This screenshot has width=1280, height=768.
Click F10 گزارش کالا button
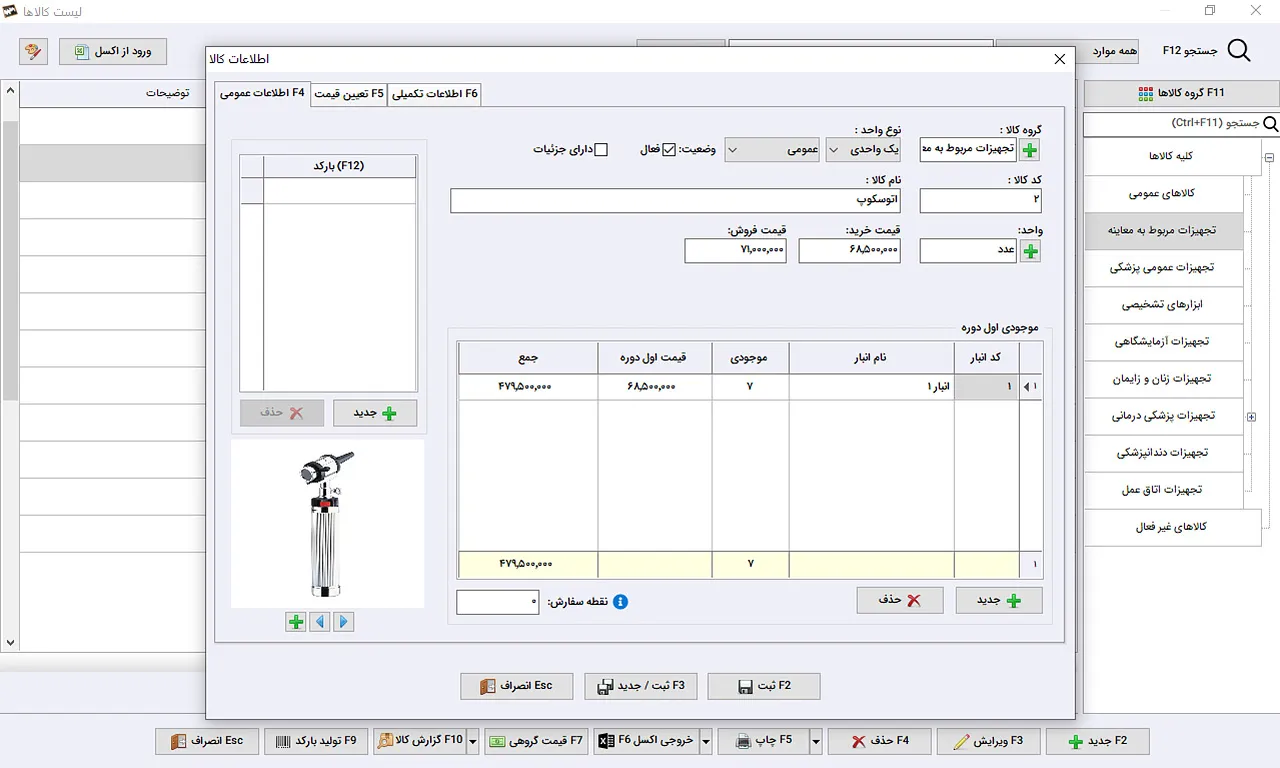click(420, 741)
